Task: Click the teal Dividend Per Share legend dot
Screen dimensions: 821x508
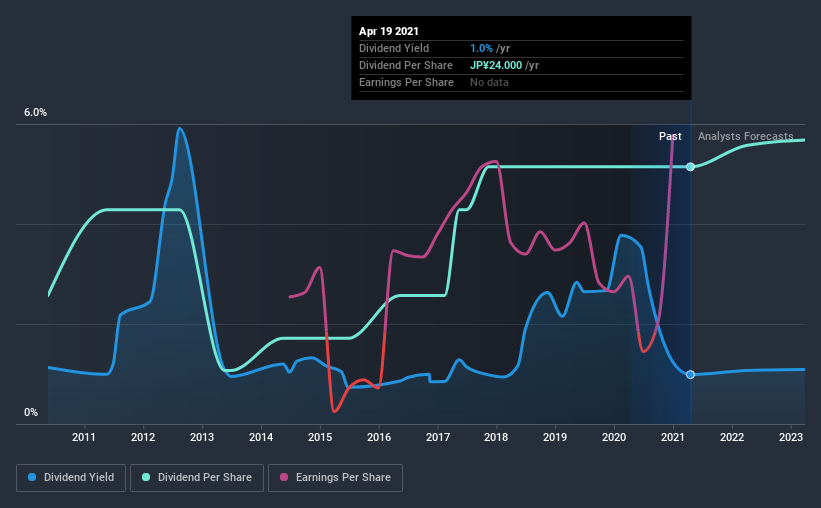Action: [146, 477]
